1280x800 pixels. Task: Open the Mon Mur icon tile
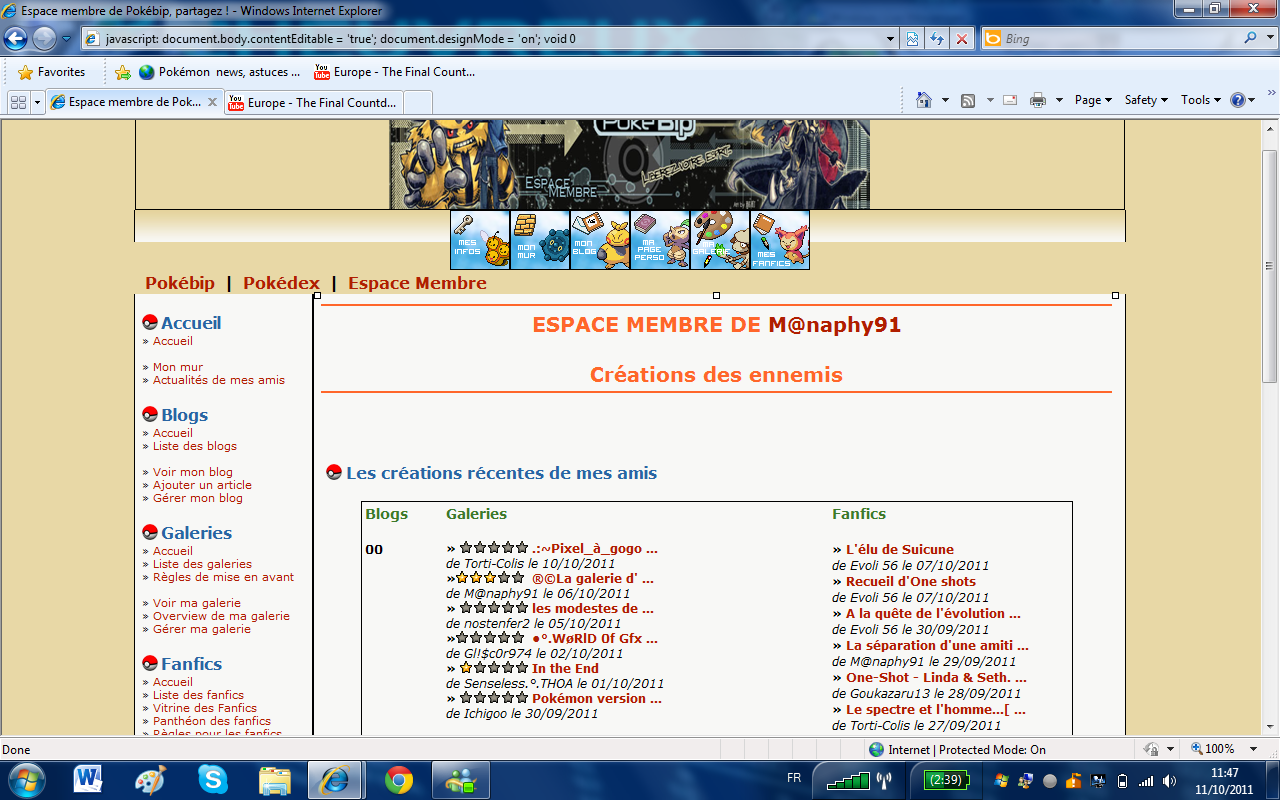point(540,240)
